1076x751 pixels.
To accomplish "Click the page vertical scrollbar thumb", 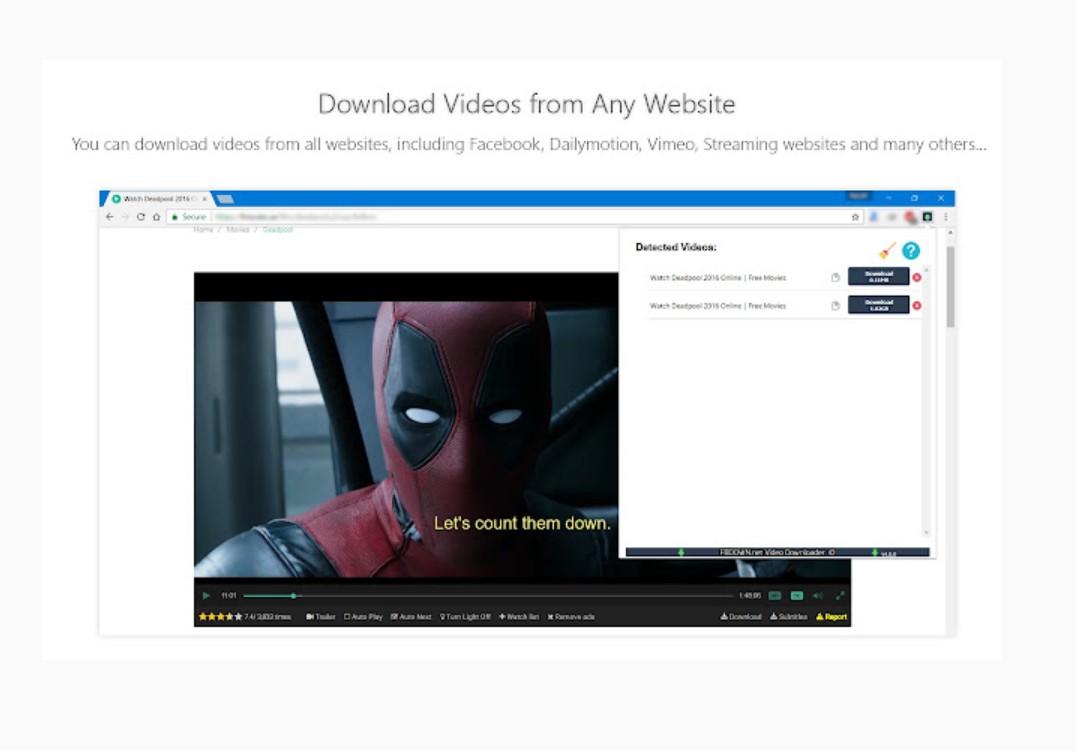I will [950, 287].
